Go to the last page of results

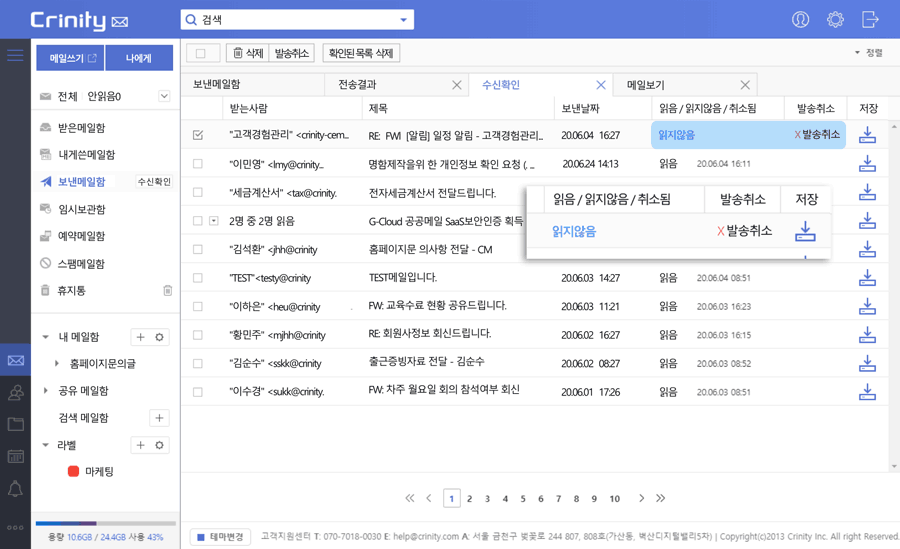pyautogui.click(x=661, y=498)
